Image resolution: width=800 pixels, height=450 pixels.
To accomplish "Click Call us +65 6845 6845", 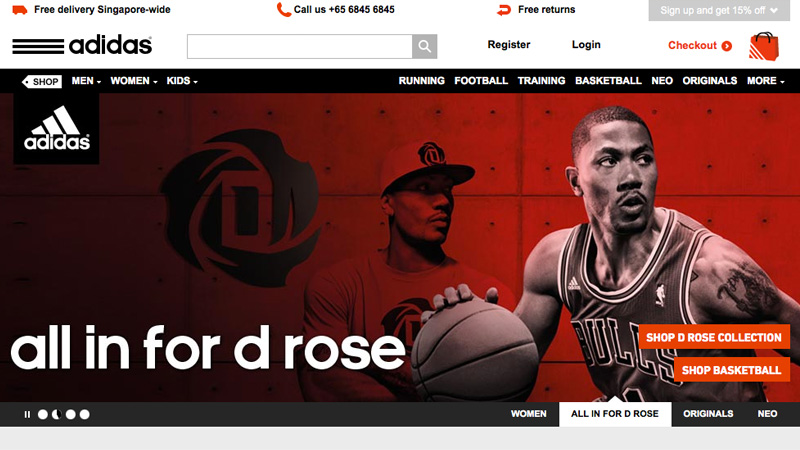I will tap(344, 10).
